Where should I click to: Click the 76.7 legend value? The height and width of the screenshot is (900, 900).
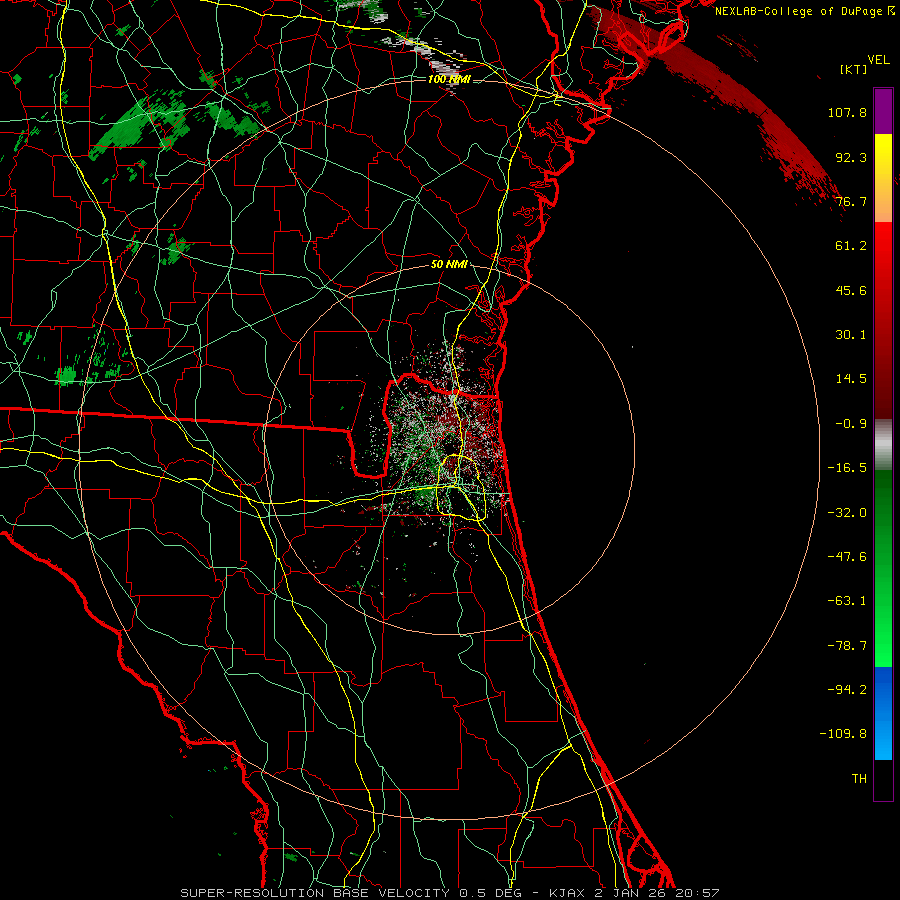(851, 201)
